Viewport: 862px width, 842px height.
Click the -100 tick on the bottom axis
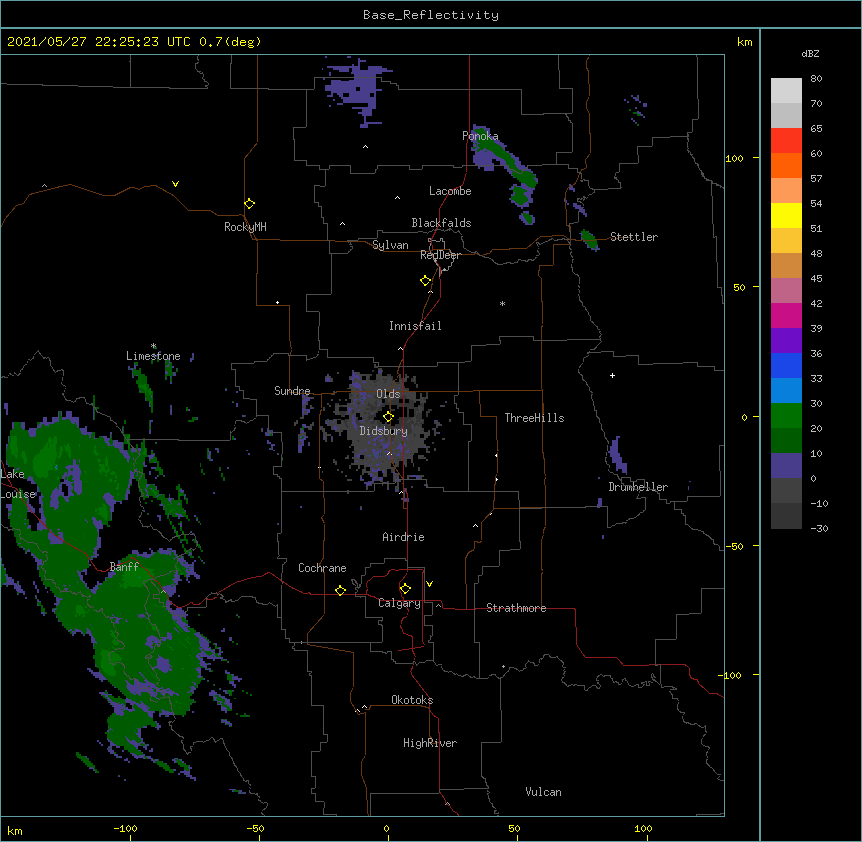[125, 828]
